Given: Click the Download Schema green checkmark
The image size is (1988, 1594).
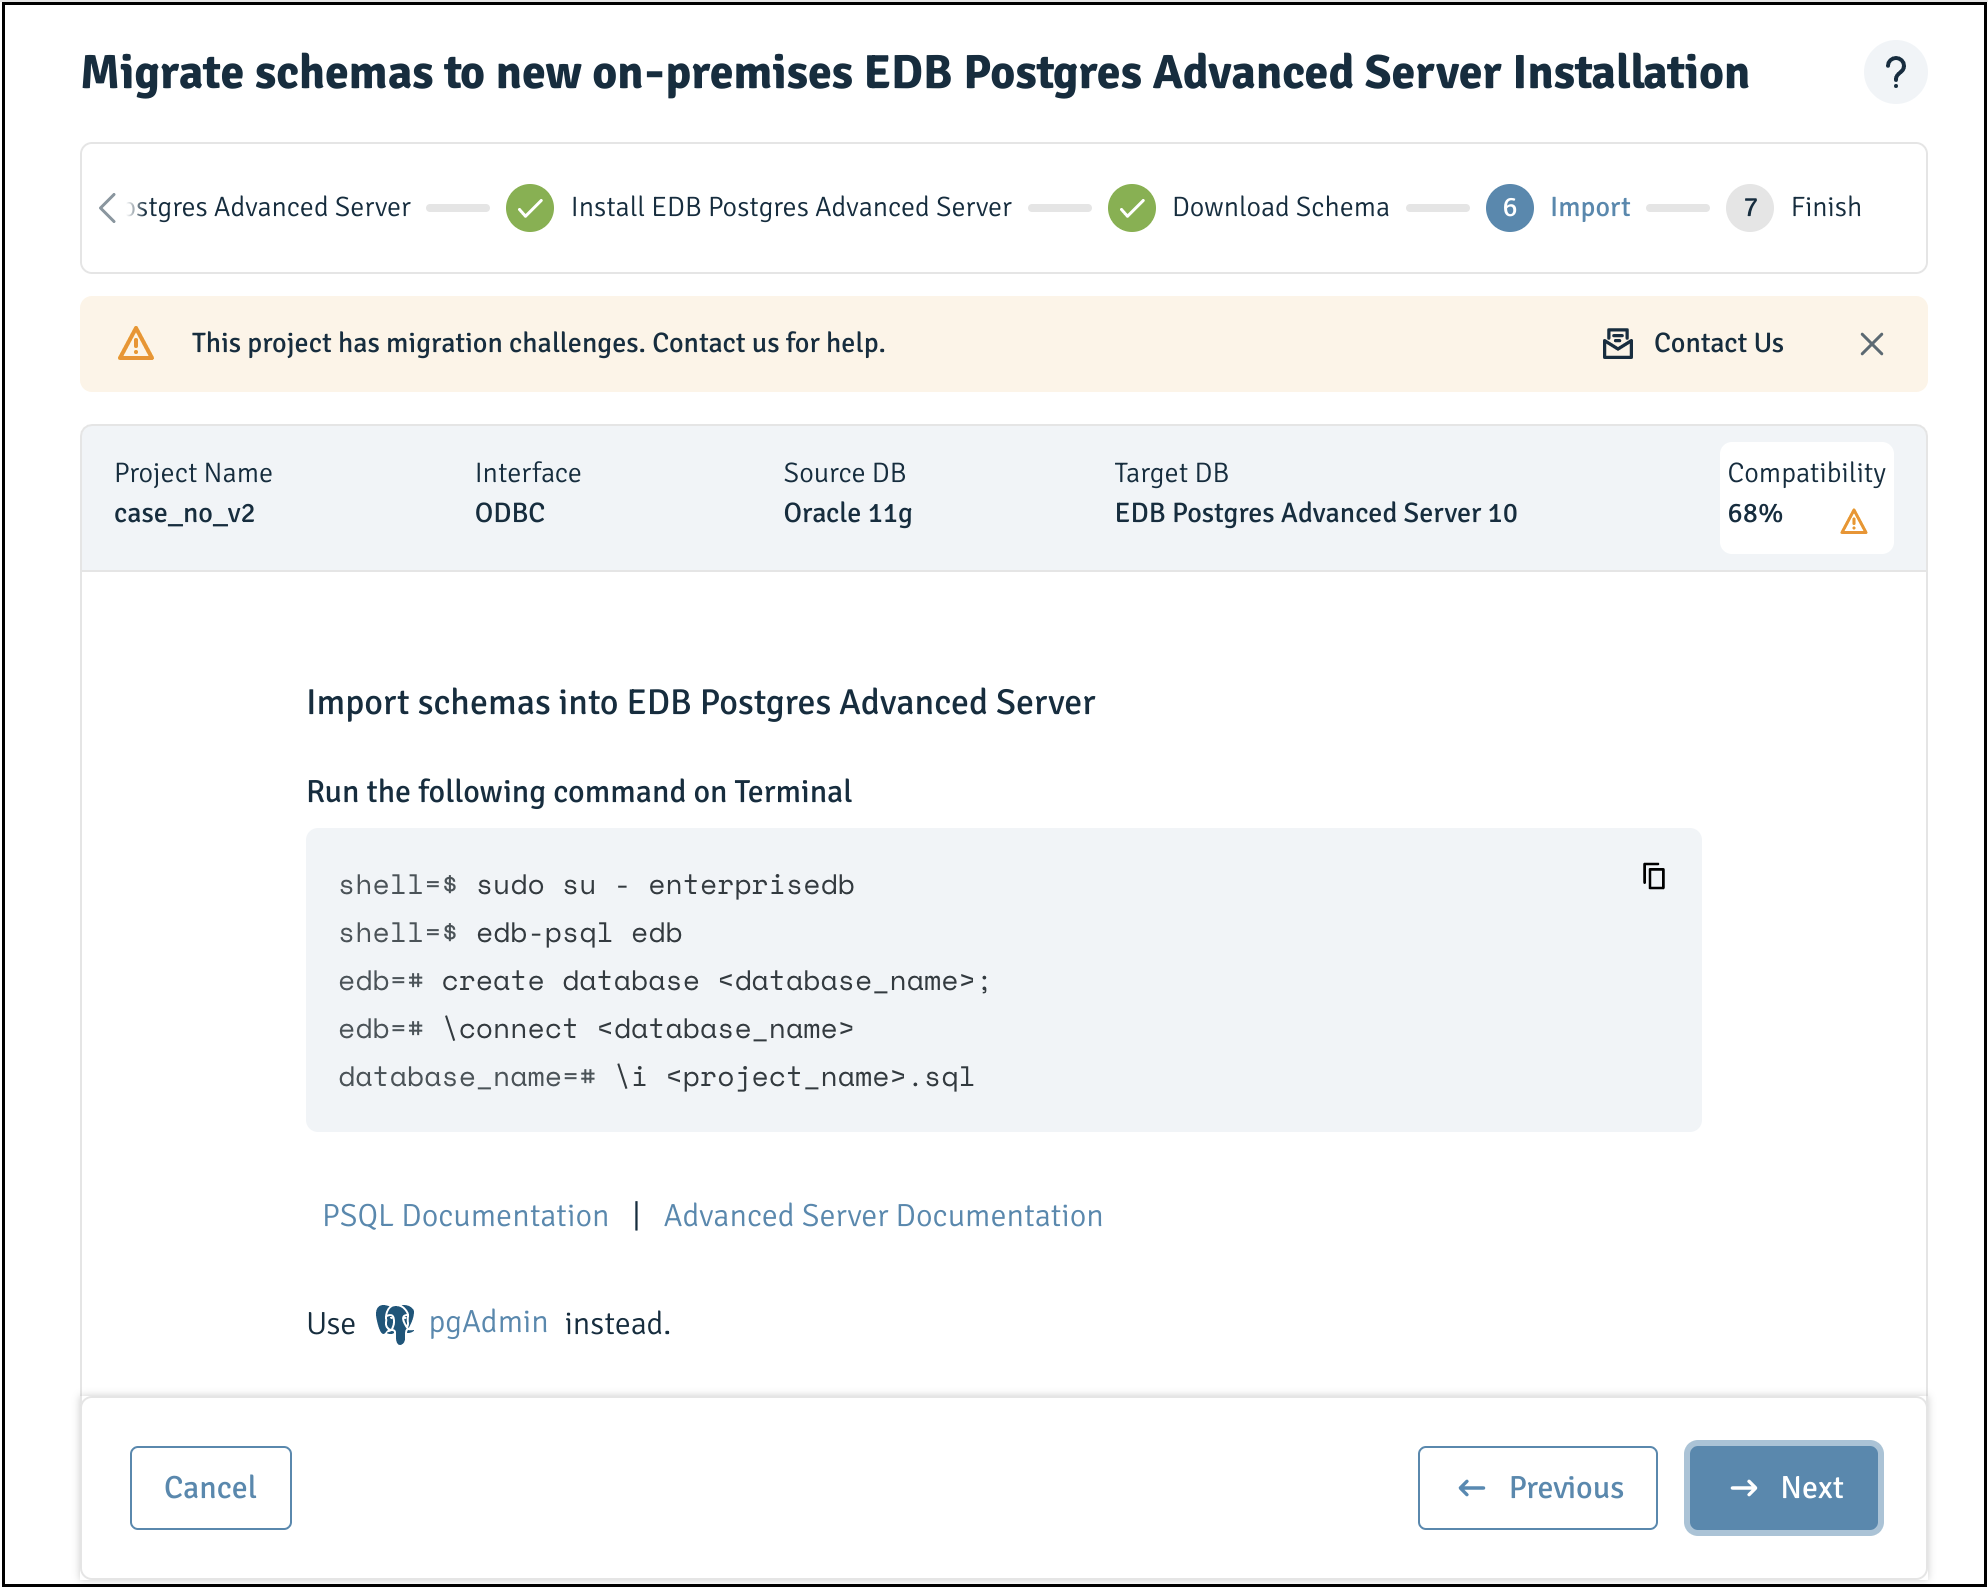Looking at the screenshot, I should [x=1132, y=208].
